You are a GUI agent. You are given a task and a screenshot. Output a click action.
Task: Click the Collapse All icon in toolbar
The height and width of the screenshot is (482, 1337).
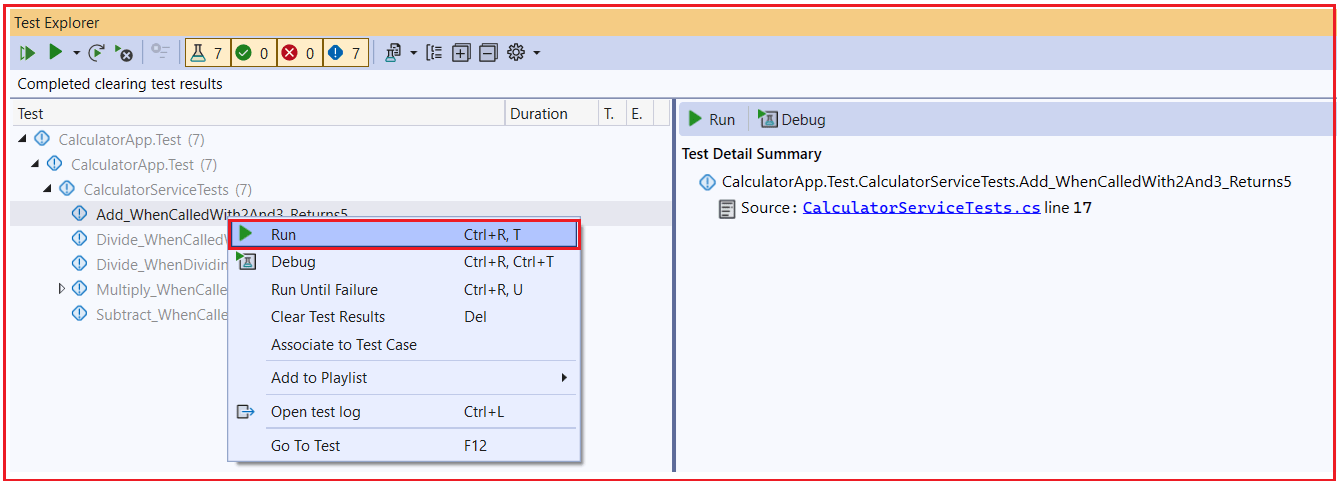[488, 53]
